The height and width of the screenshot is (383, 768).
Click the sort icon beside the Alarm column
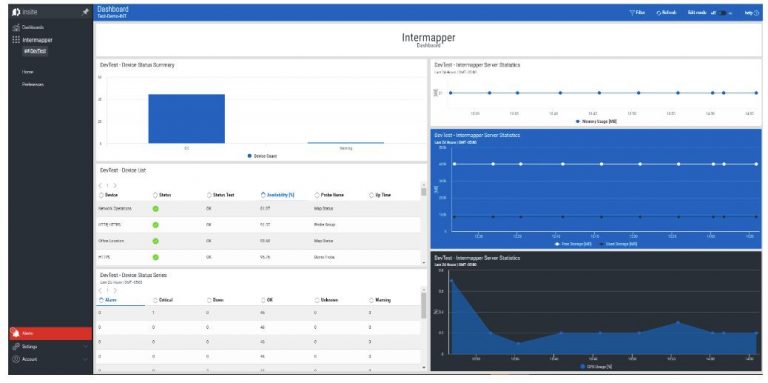click(101, 300)
